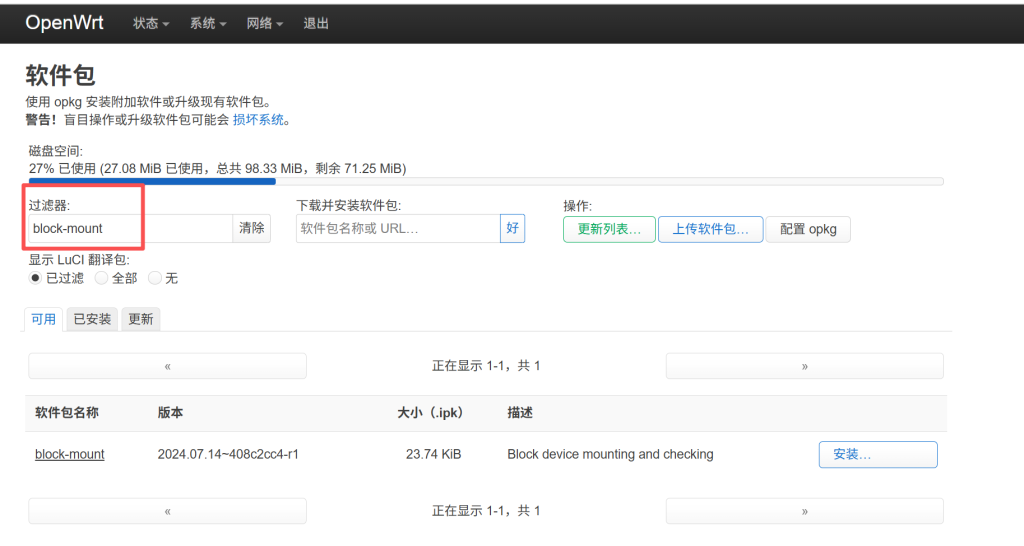Screen dimensions: 1024x546
Task: Click 安装 for the block-mount package
Action: [x=877, y=454]
